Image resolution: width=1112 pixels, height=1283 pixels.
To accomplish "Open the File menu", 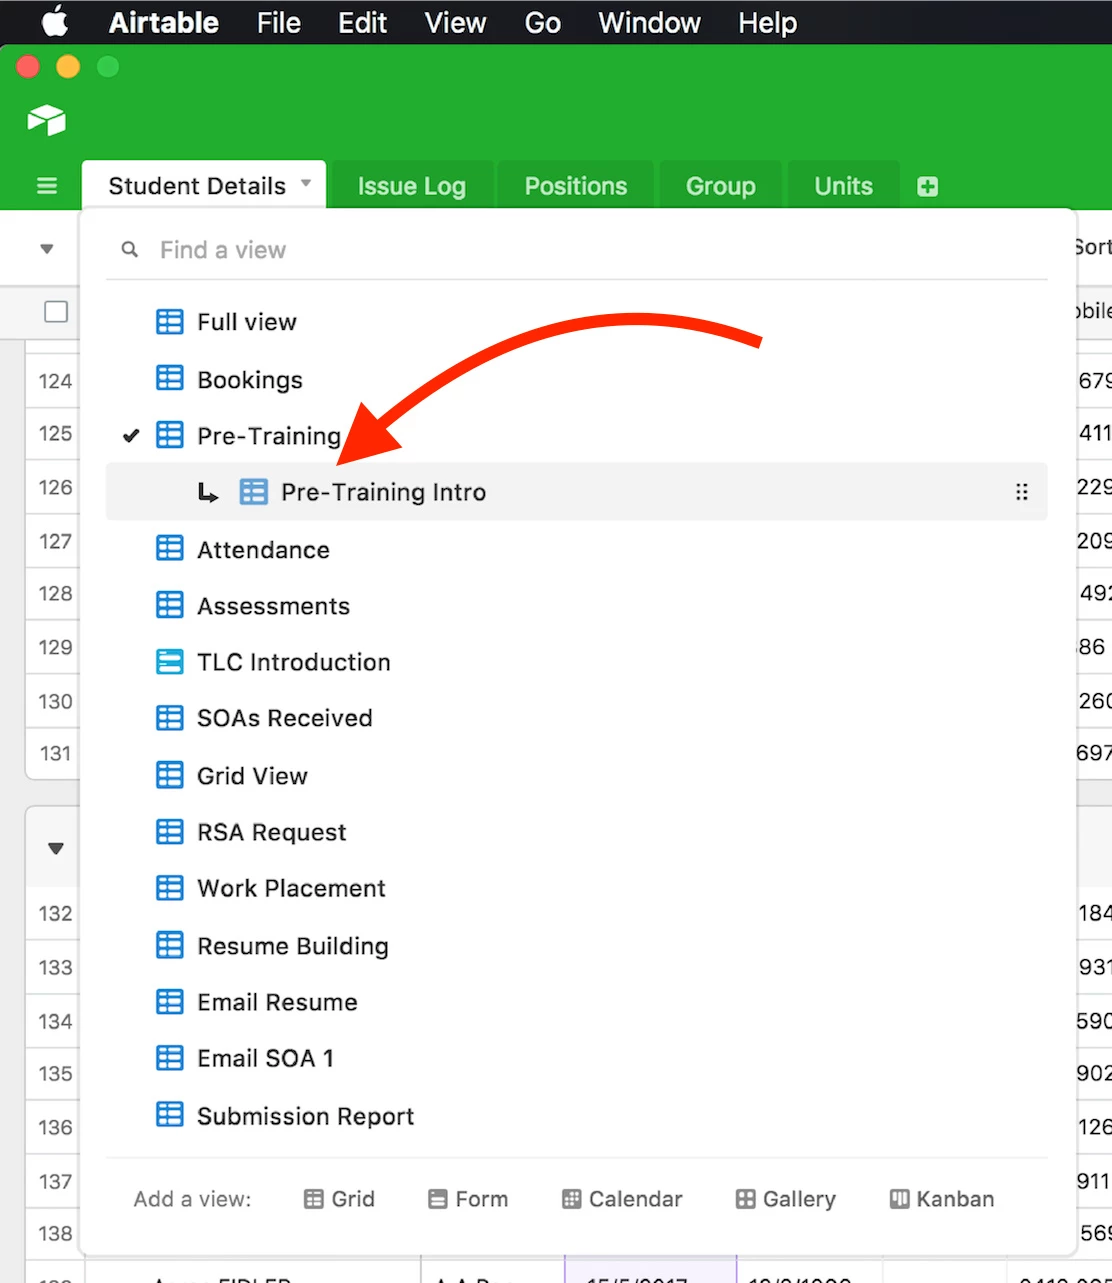I will (x=278, y=22).
